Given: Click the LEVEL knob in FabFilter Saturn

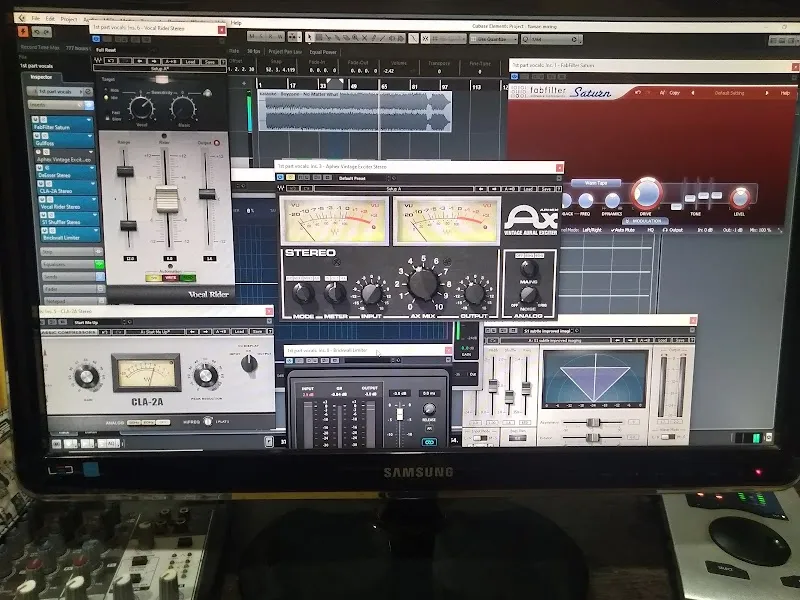Looking at the screenshot, I should [740, 197].
